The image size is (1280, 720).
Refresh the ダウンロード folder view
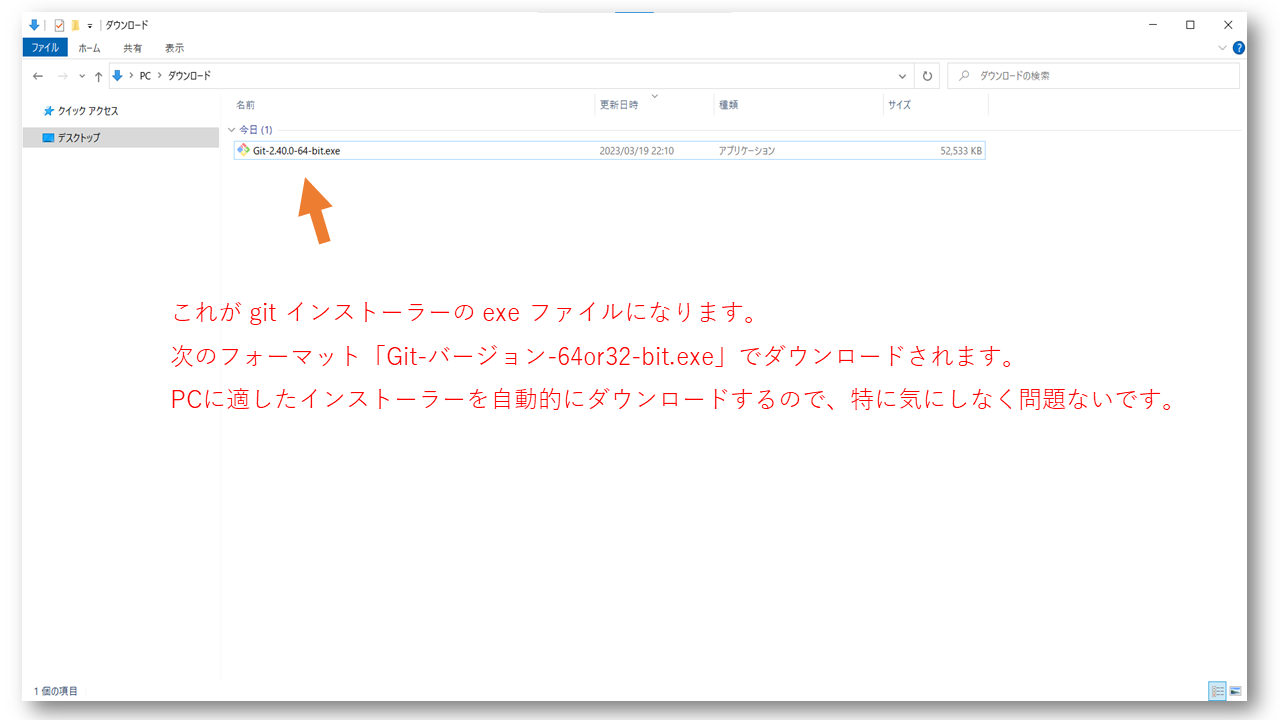[x=927, y=76]
